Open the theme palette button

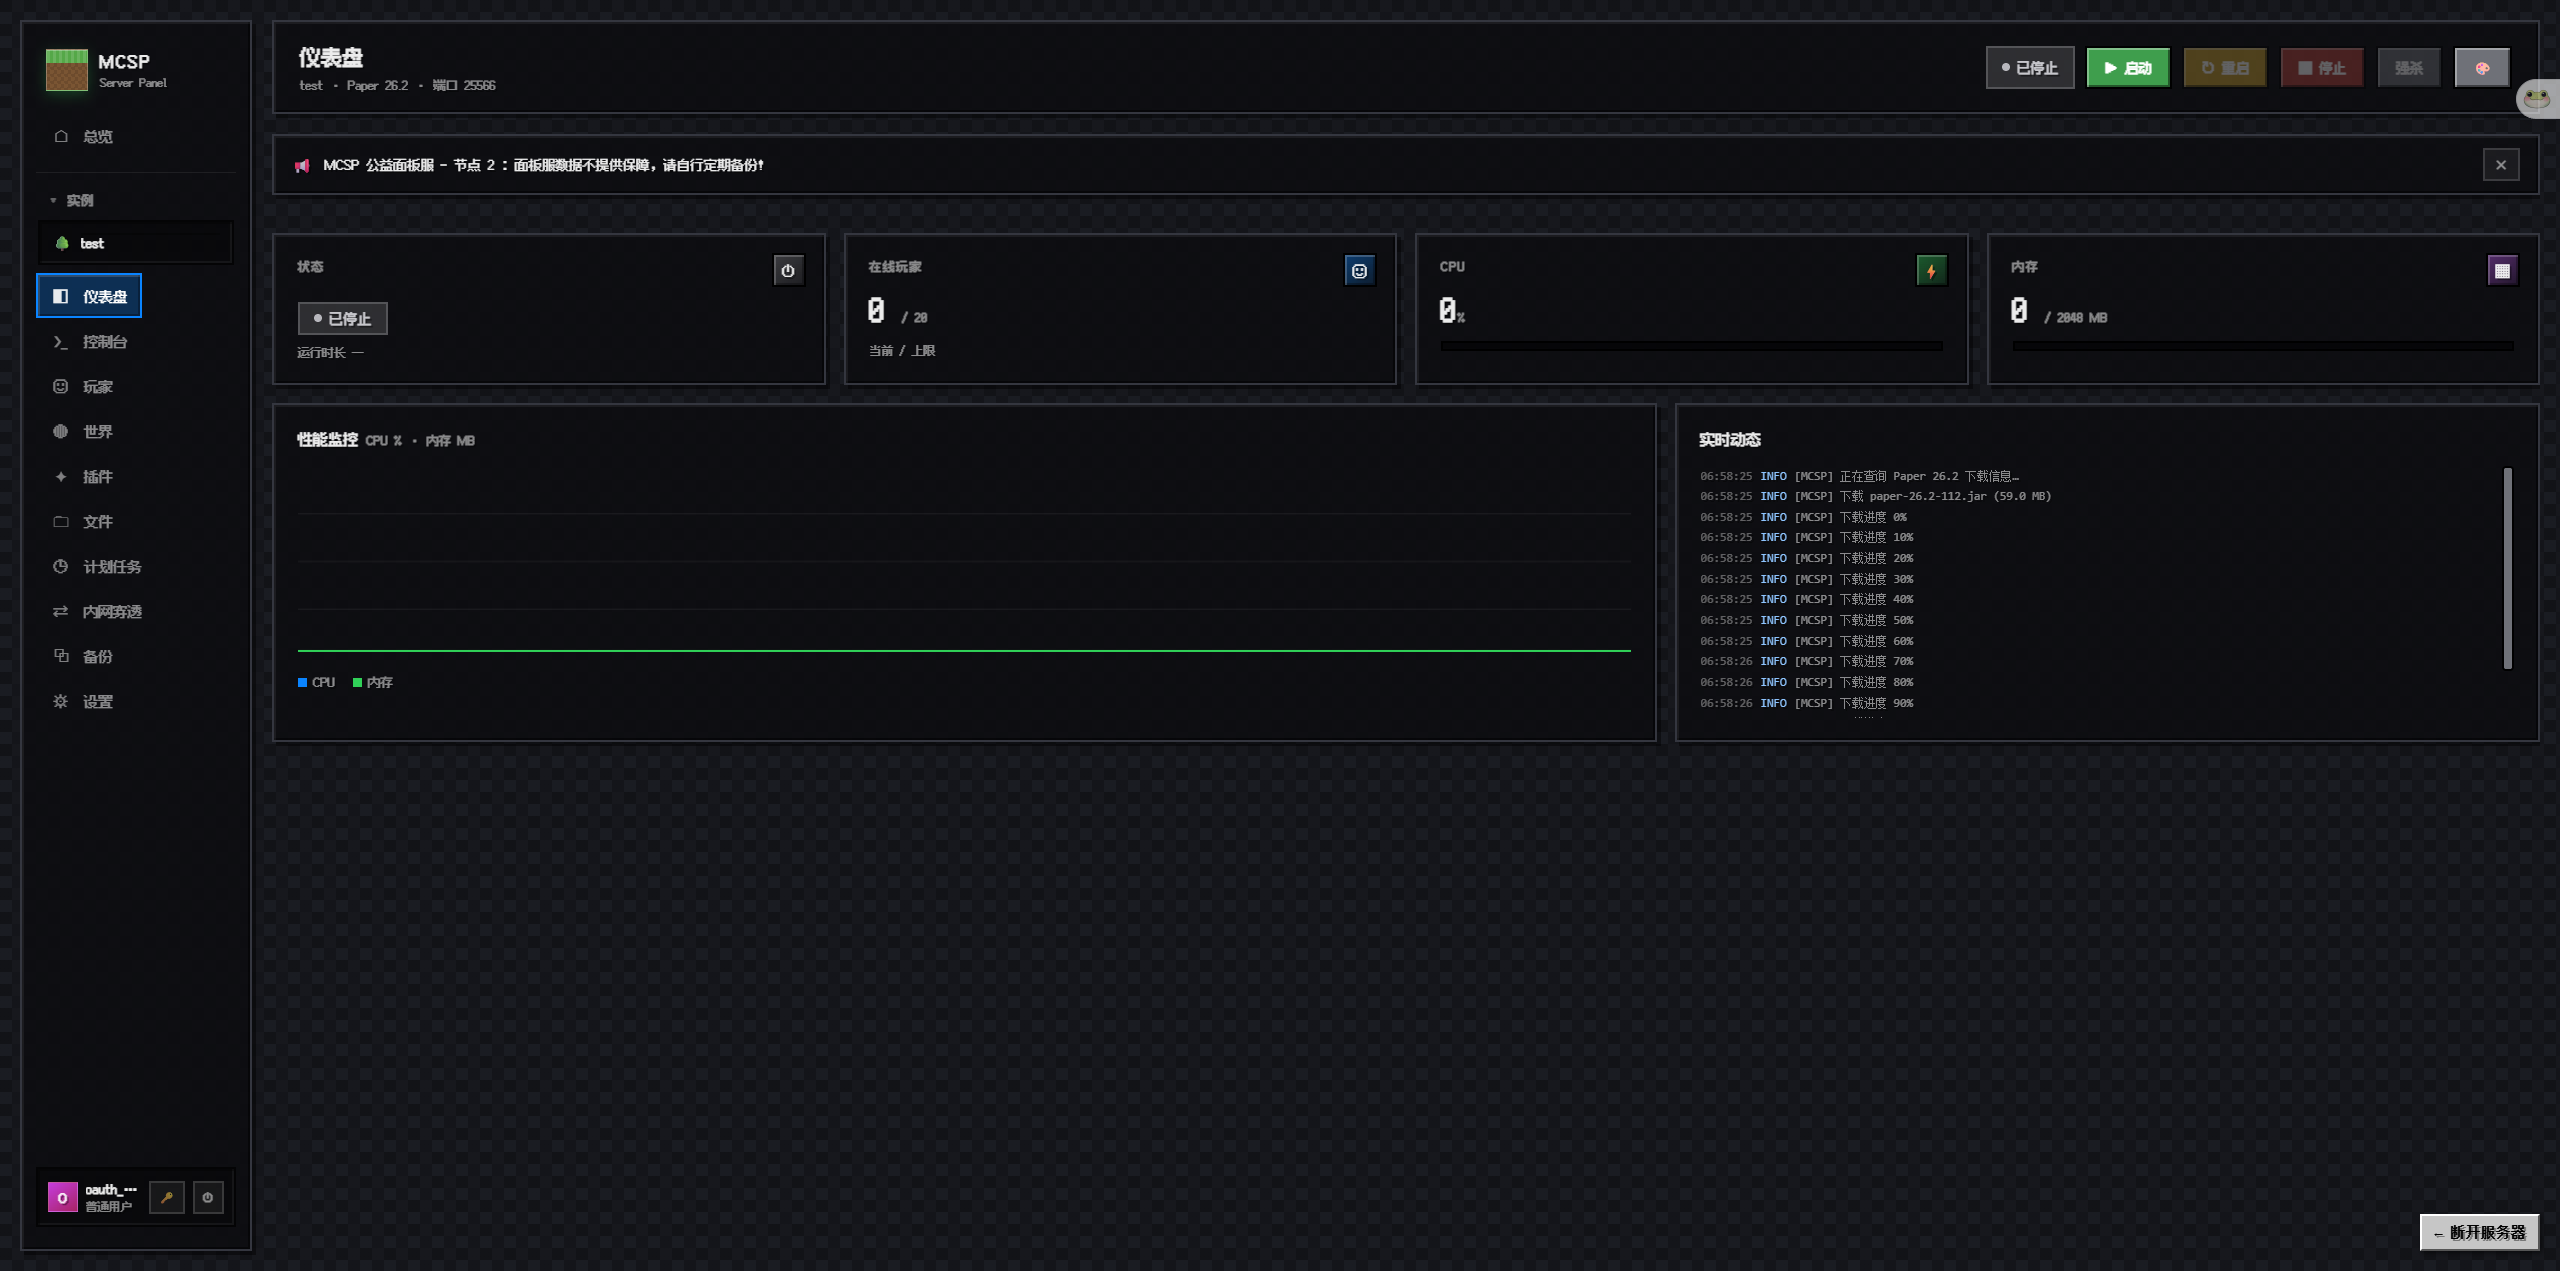(x=2481, y=68)
